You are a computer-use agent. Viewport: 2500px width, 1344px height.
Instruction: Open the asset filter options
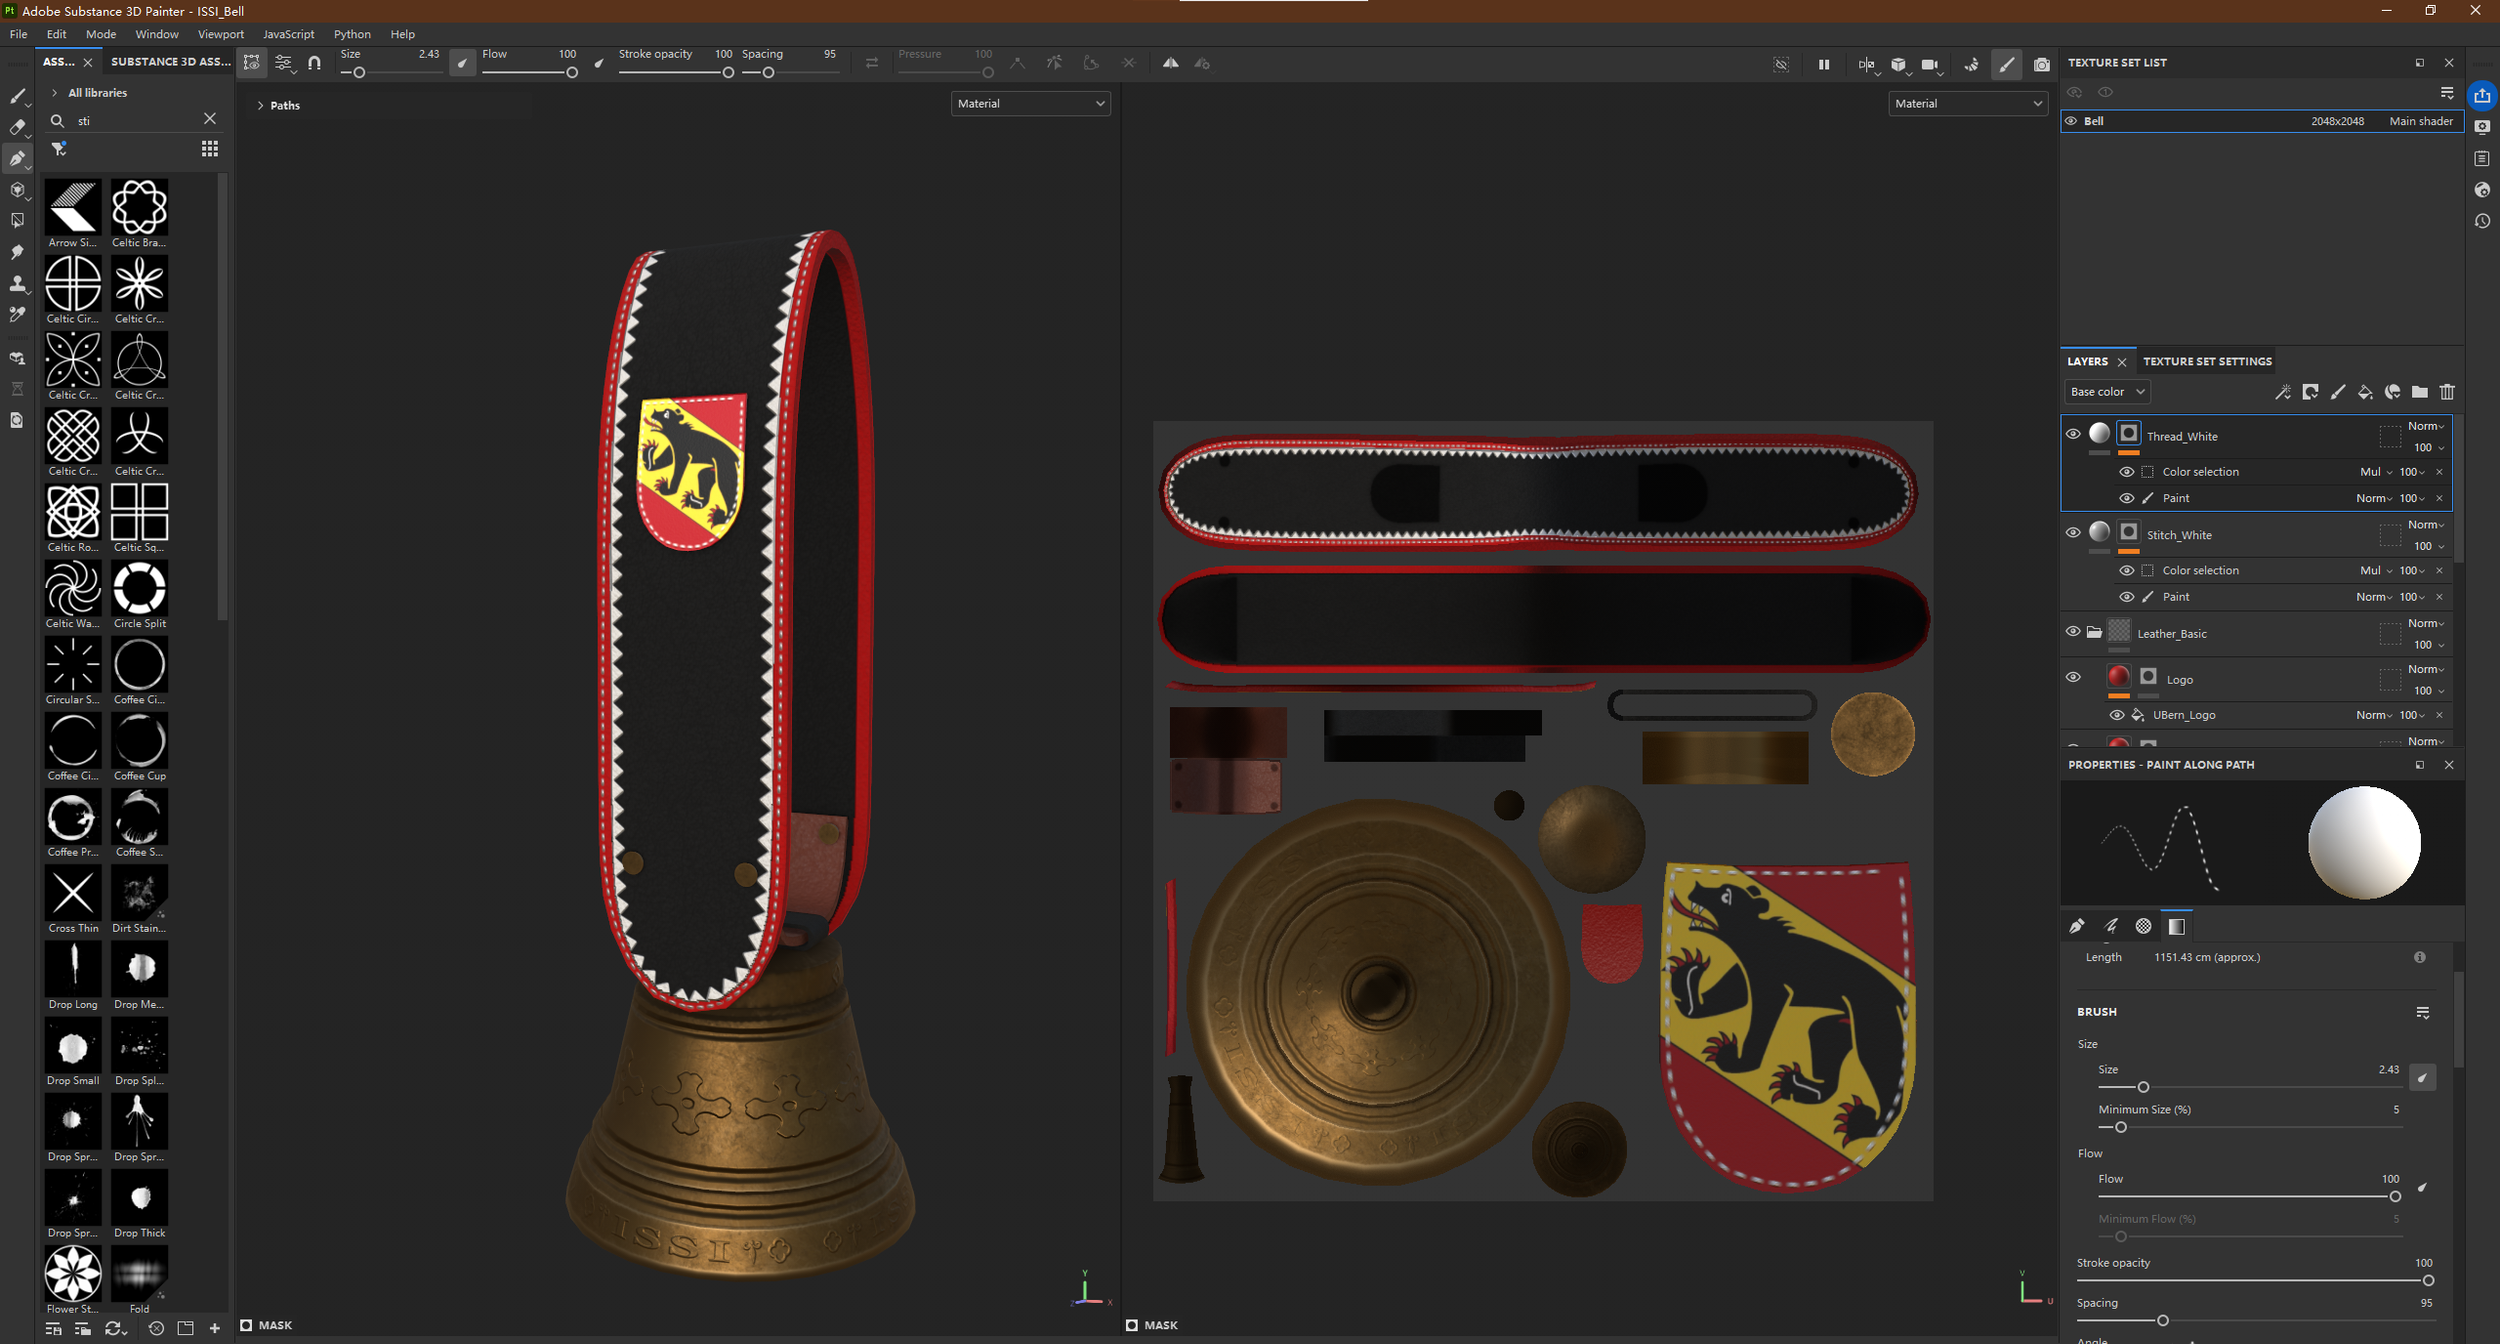59,149
